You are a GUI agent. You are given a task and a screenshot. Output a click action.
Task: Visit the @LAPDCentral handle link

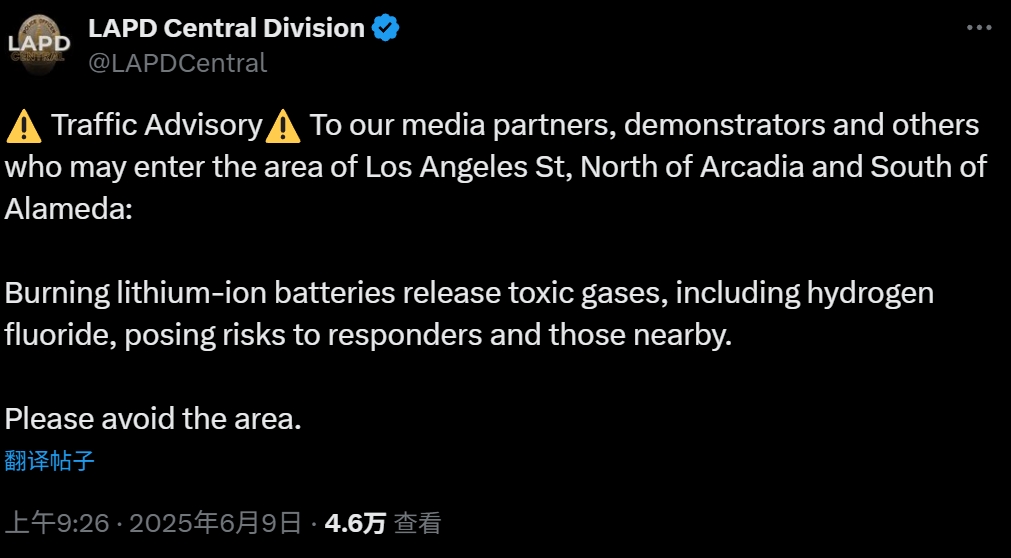tap(177, 63)
